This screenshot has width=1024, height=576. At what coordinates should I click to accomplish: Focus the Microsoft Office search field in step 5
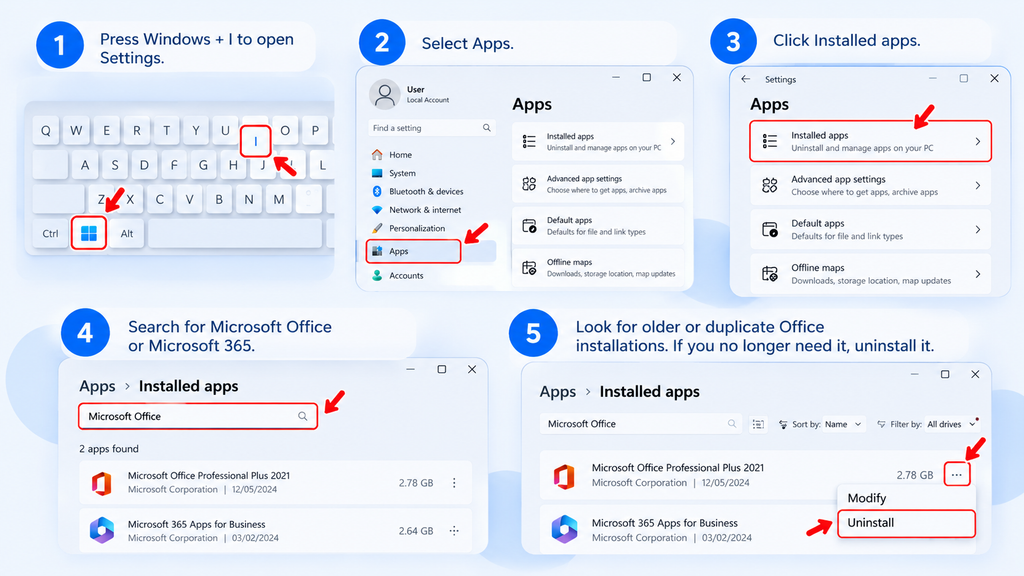coord(640,424)
